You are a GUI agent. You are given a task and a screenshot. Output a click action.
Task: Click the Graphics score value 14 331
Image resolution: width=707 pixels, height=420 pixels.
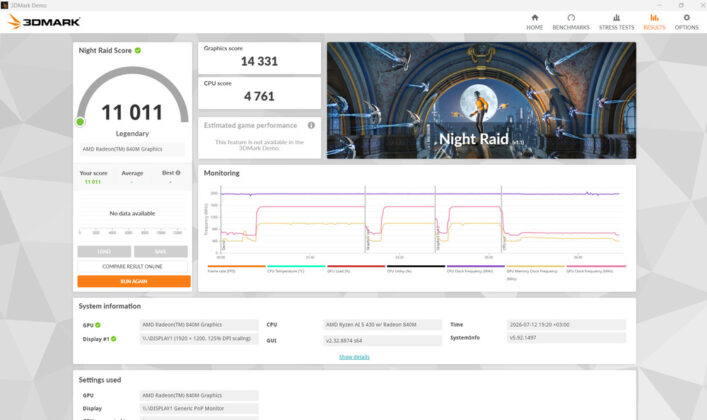point(259,61)
